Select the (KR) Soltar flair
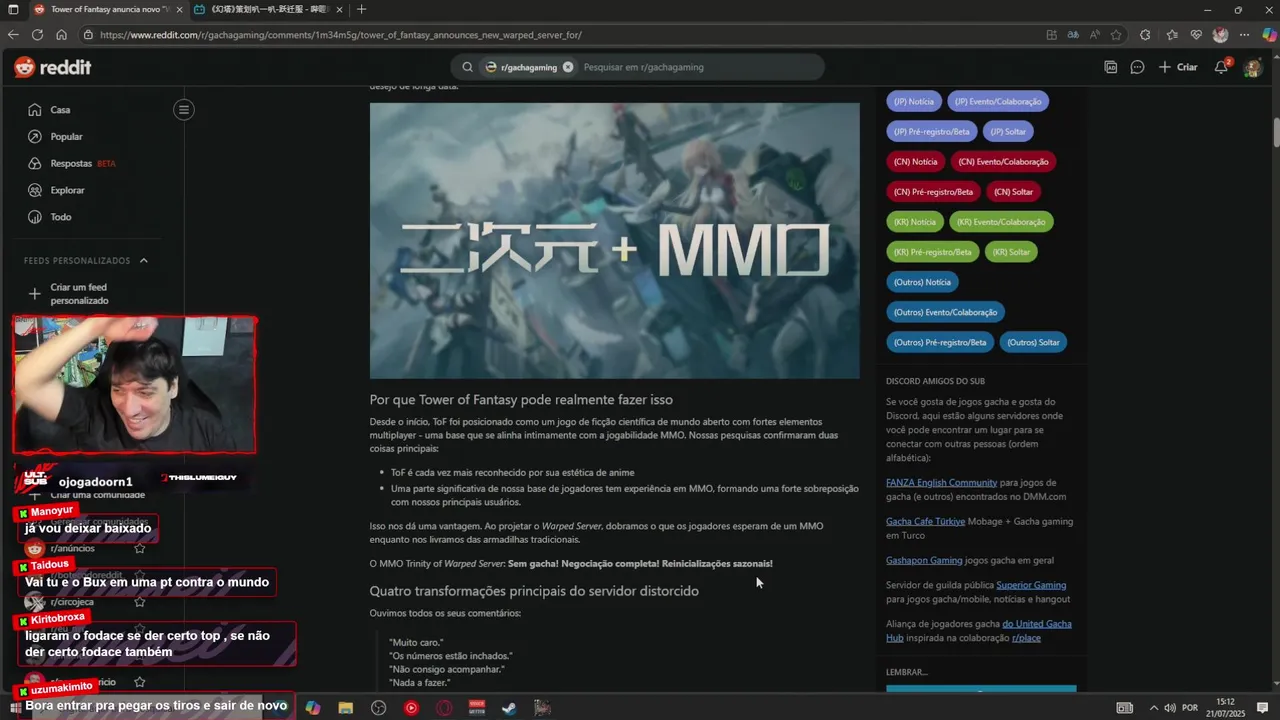1280x720 pixels. [x=1011, y=251]
